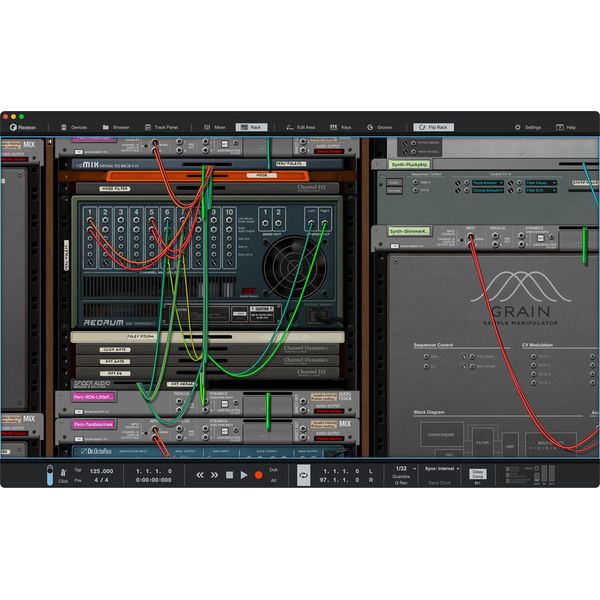Toggle metronome Pre-count
The image size is (600, 600).
click(78, 480)
